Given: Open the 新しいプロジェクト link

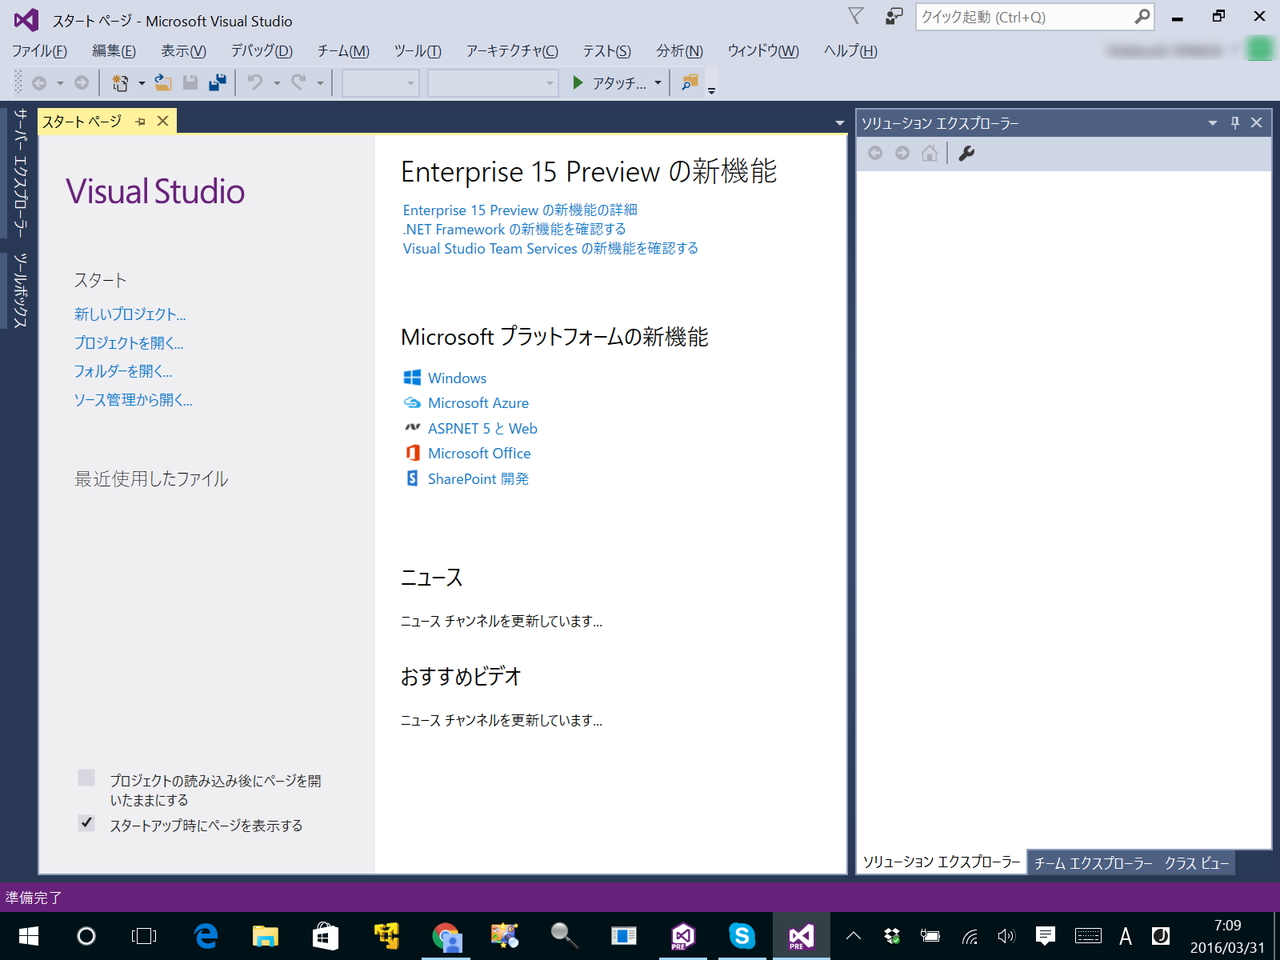Looking at the screenshot, I should click(130, 313).
